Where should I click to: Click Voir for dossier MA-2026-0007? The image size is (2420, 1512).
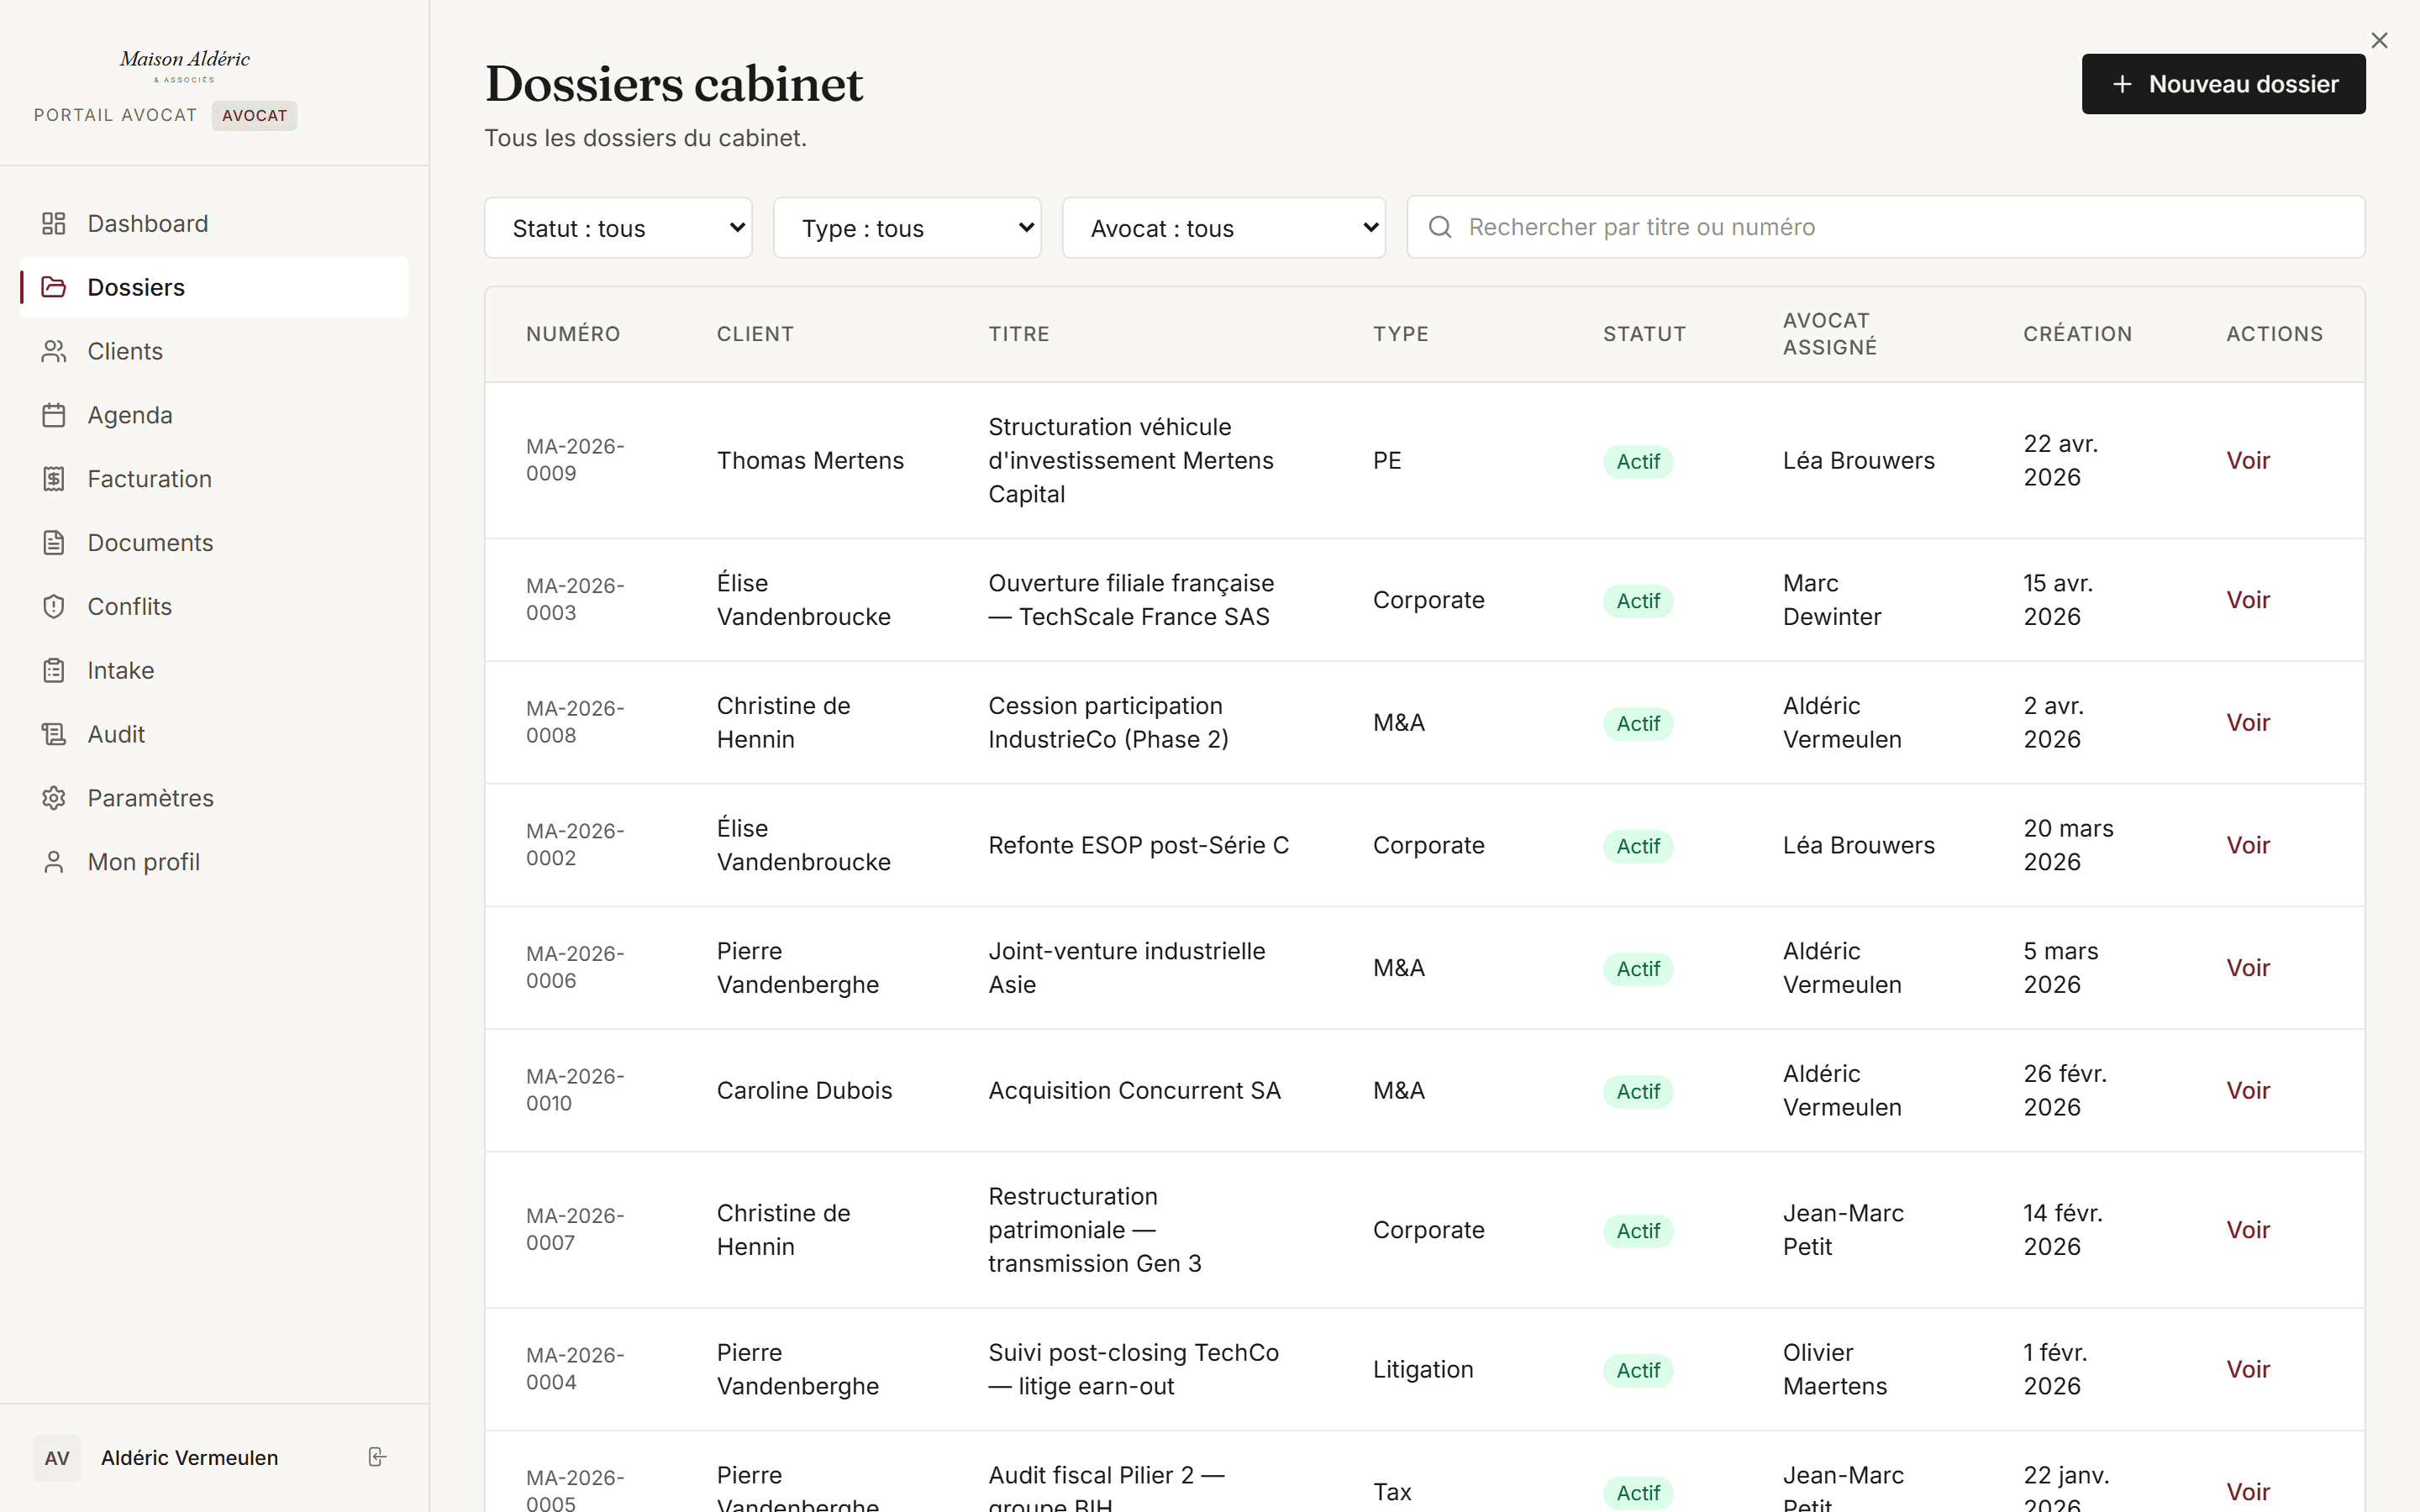click(2247, 1230)
